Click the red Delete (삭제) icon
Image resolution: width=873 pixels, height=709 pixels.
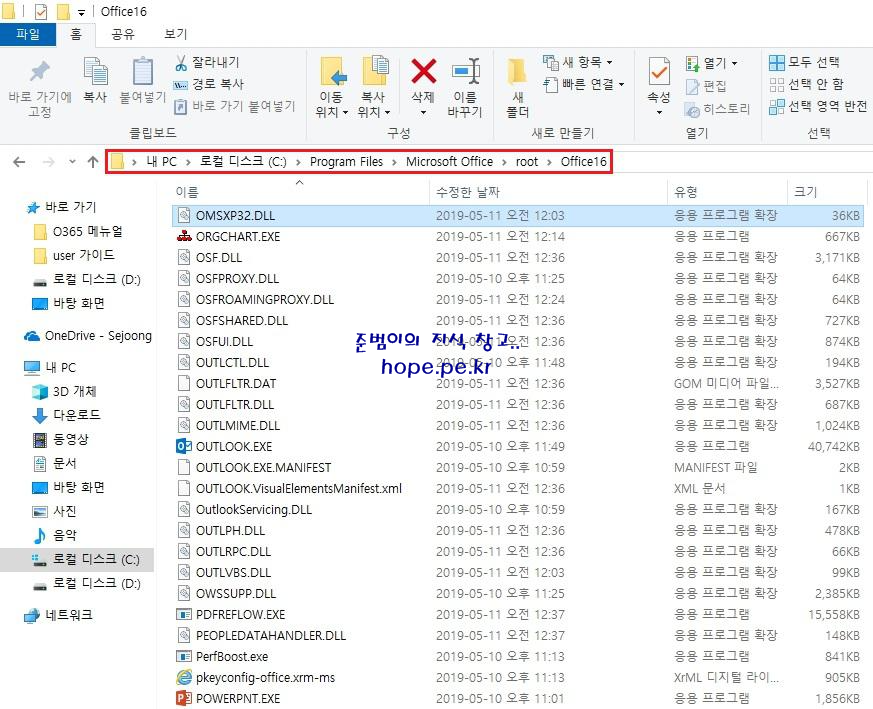coord(423,71)
